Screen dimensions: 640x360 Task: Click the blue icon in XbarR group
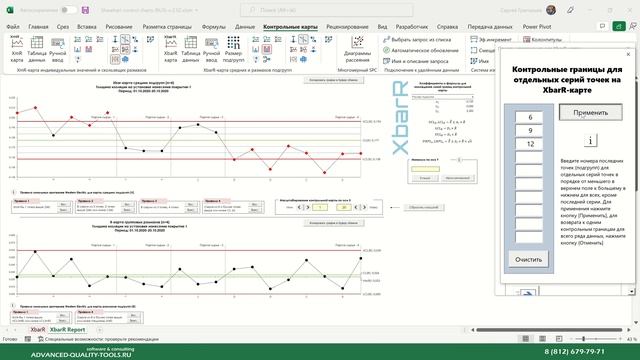point(303,60)
